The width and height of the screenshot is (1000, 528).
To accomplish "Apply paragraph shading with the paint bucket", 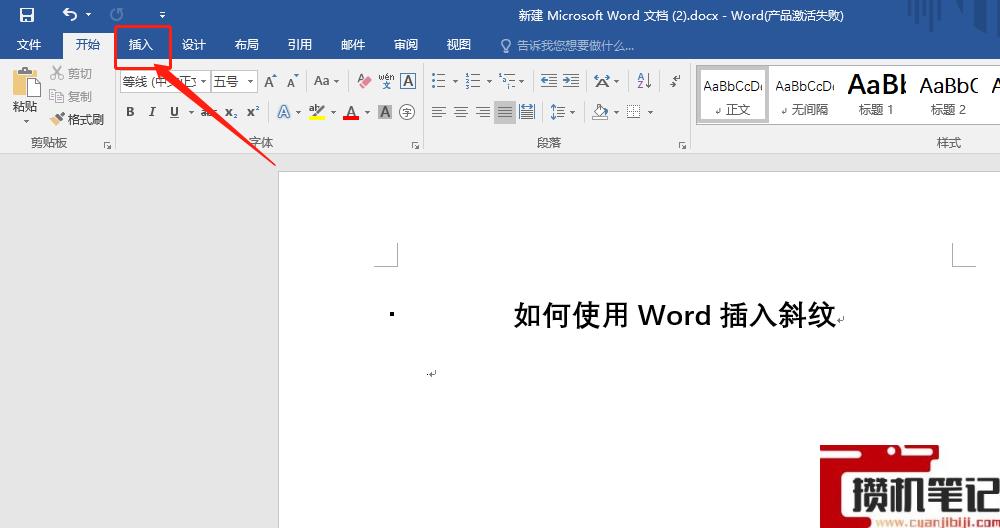I will pos(600,112).
